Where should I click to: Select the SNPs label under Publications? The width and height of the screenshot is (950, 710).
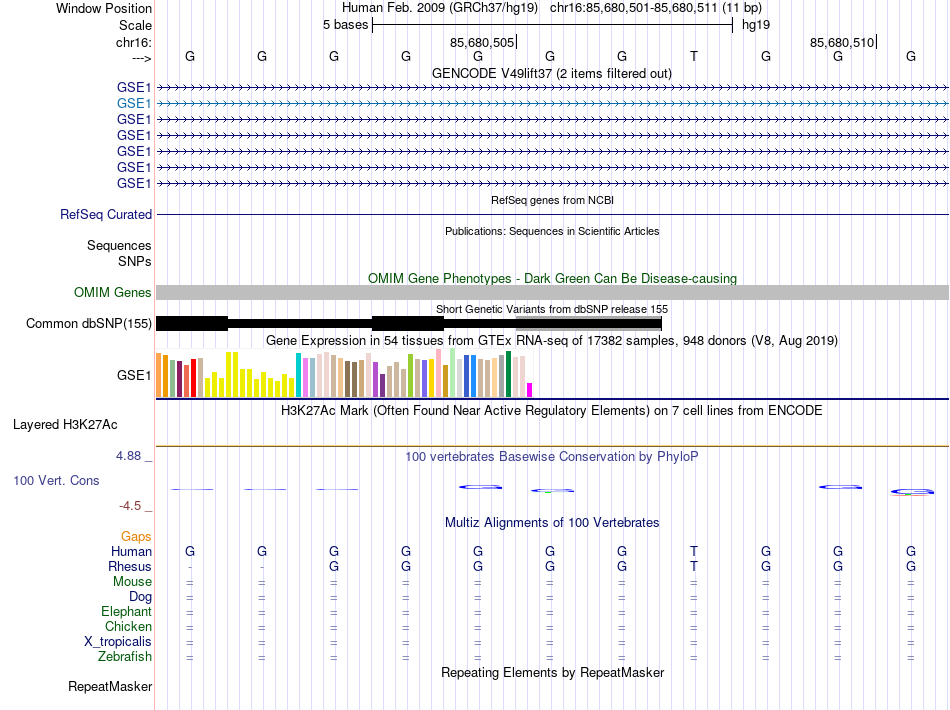pos(135,261)
